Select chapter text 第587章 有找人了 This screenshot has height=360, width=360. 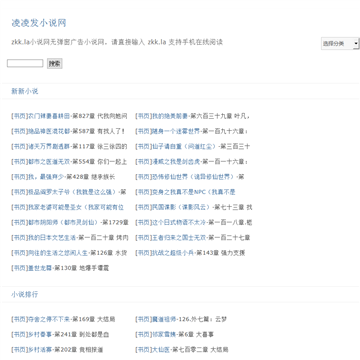[x=99, y=131]
